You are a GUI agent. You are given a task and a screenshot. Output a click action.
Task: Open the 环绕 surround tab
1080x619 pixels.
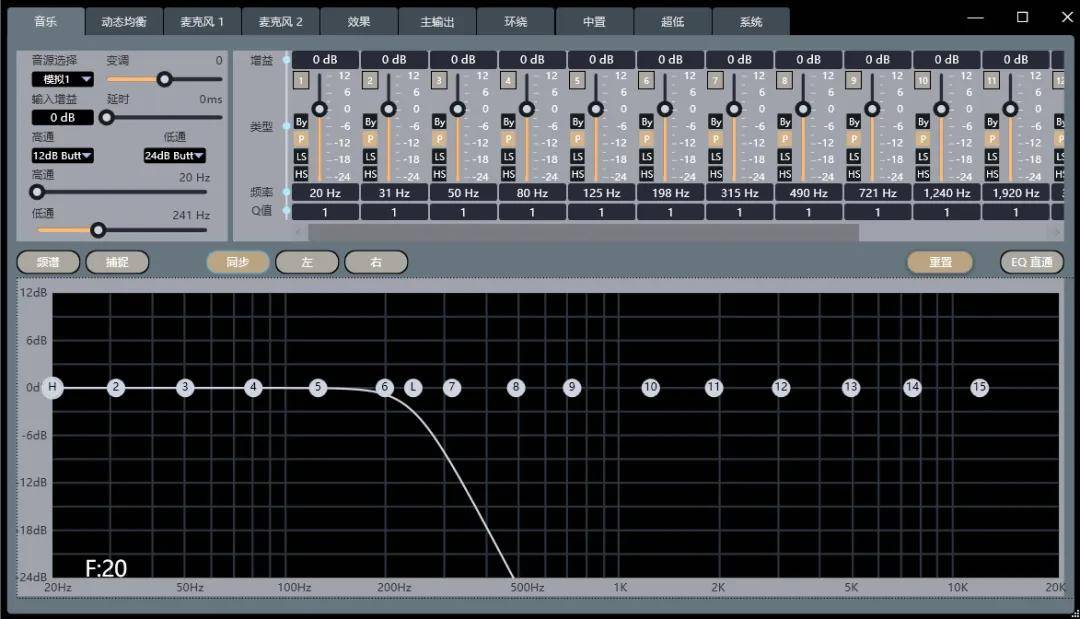pos(516,22)
